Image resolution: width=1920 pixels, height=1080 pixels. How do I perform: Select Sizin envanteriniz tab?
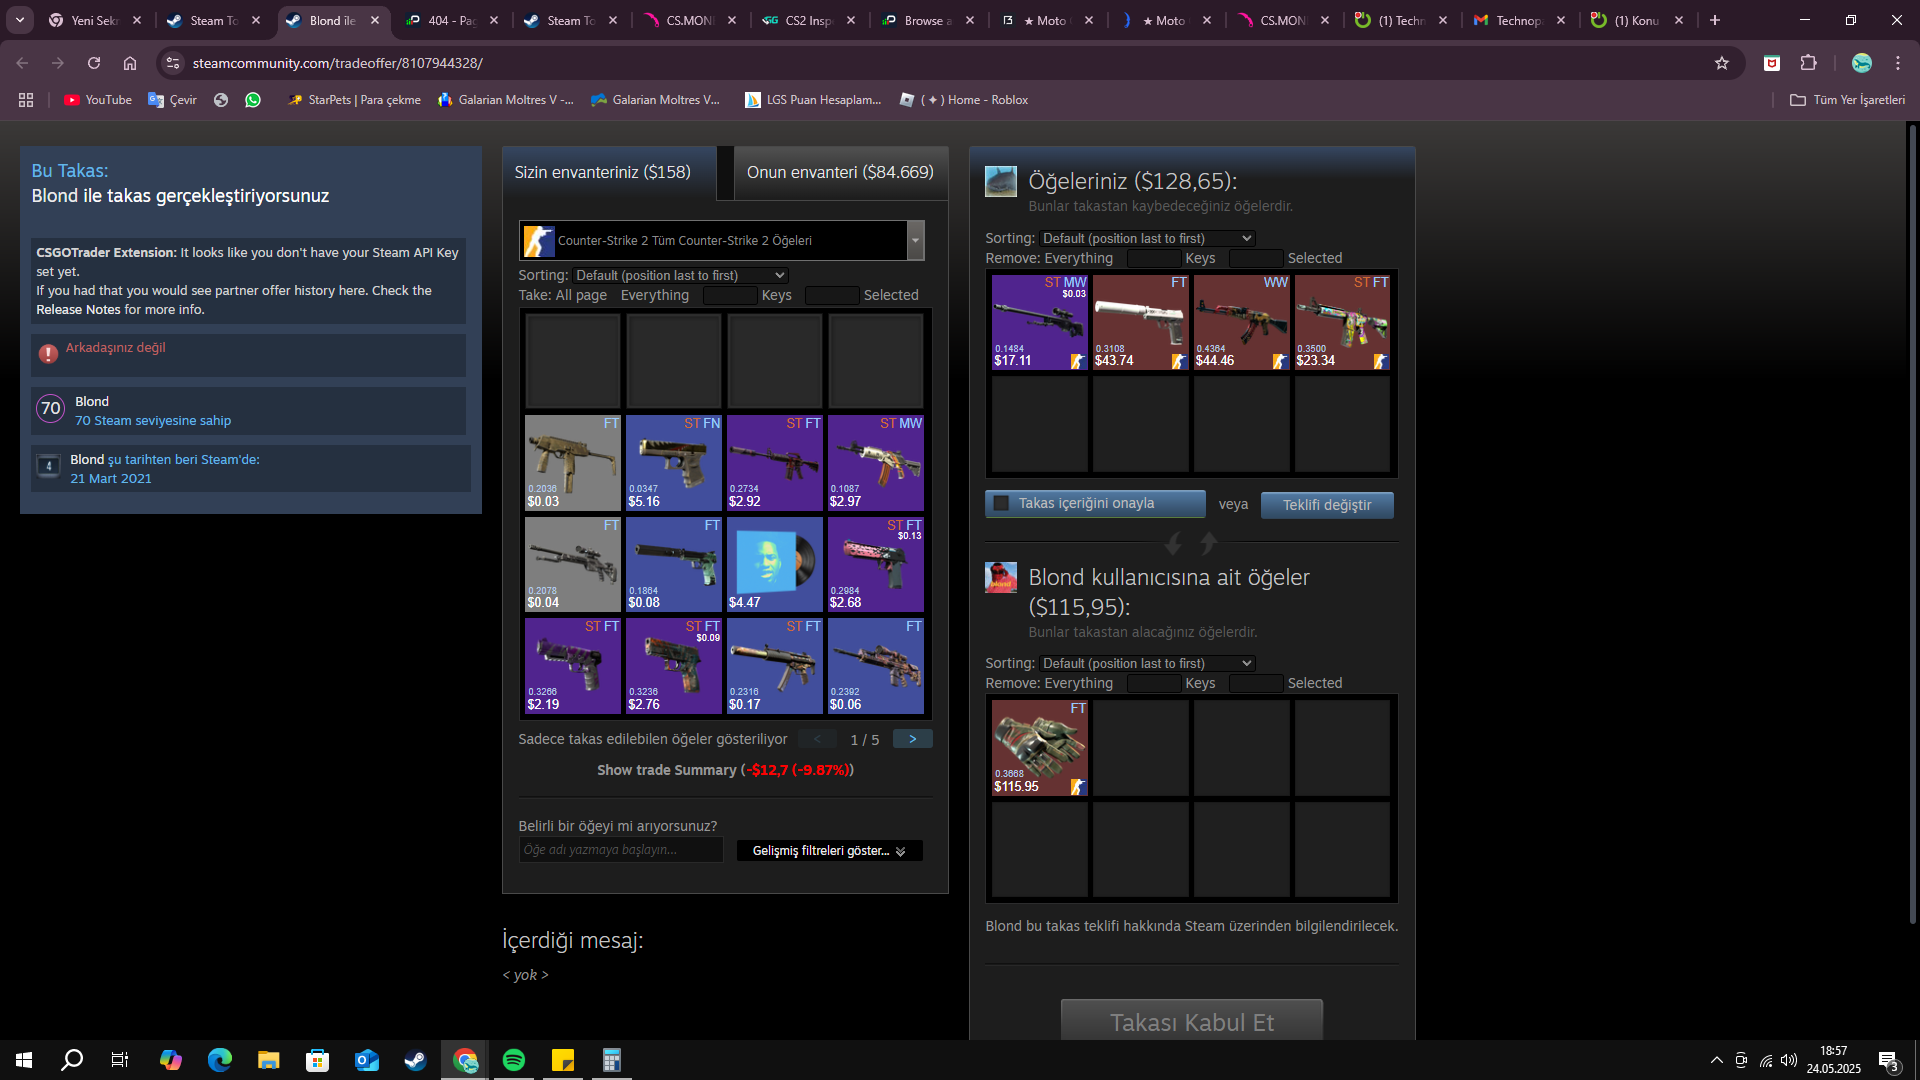(x=603, y=173)
